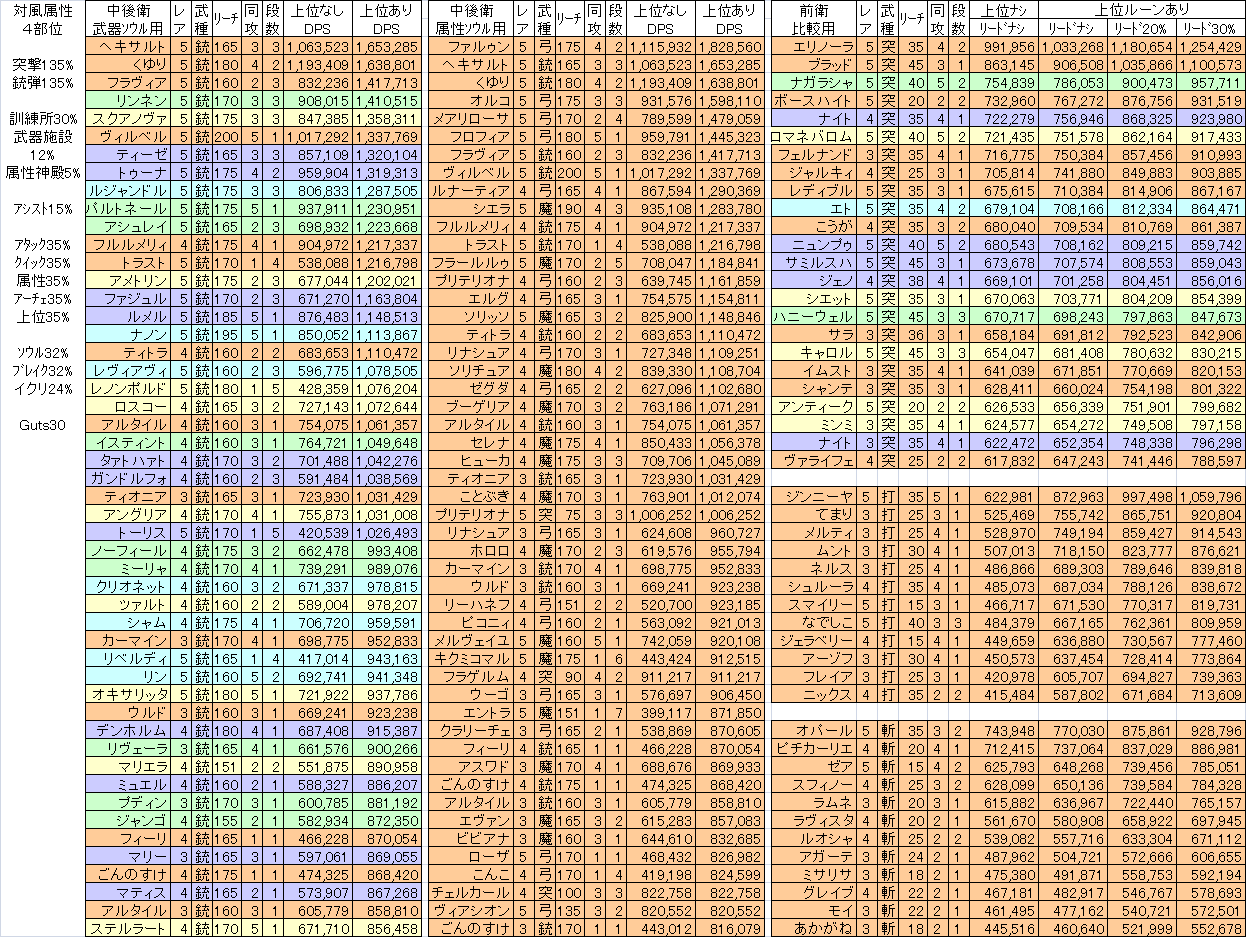Viewport: 1246px width, 937px height.
Task: Click the '1,828,560' DPS value
Action: pos(729,46)
